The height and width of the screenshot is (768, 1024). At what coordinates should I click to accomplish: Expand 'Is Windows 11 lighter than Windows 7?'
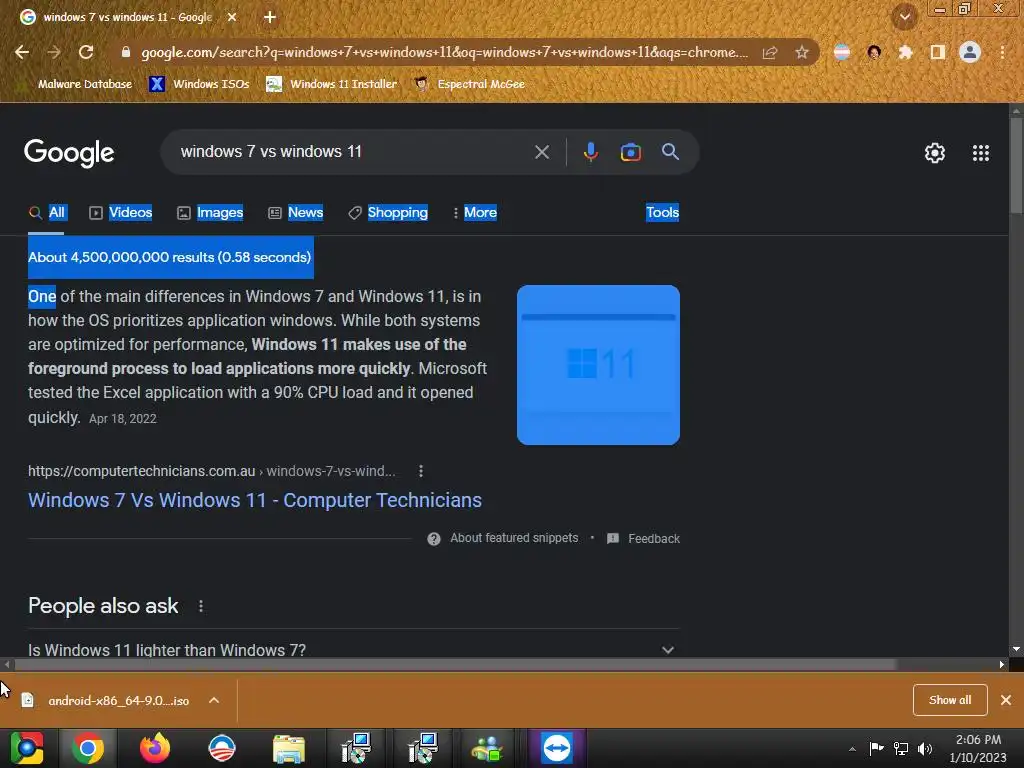[x=353, y=650]
